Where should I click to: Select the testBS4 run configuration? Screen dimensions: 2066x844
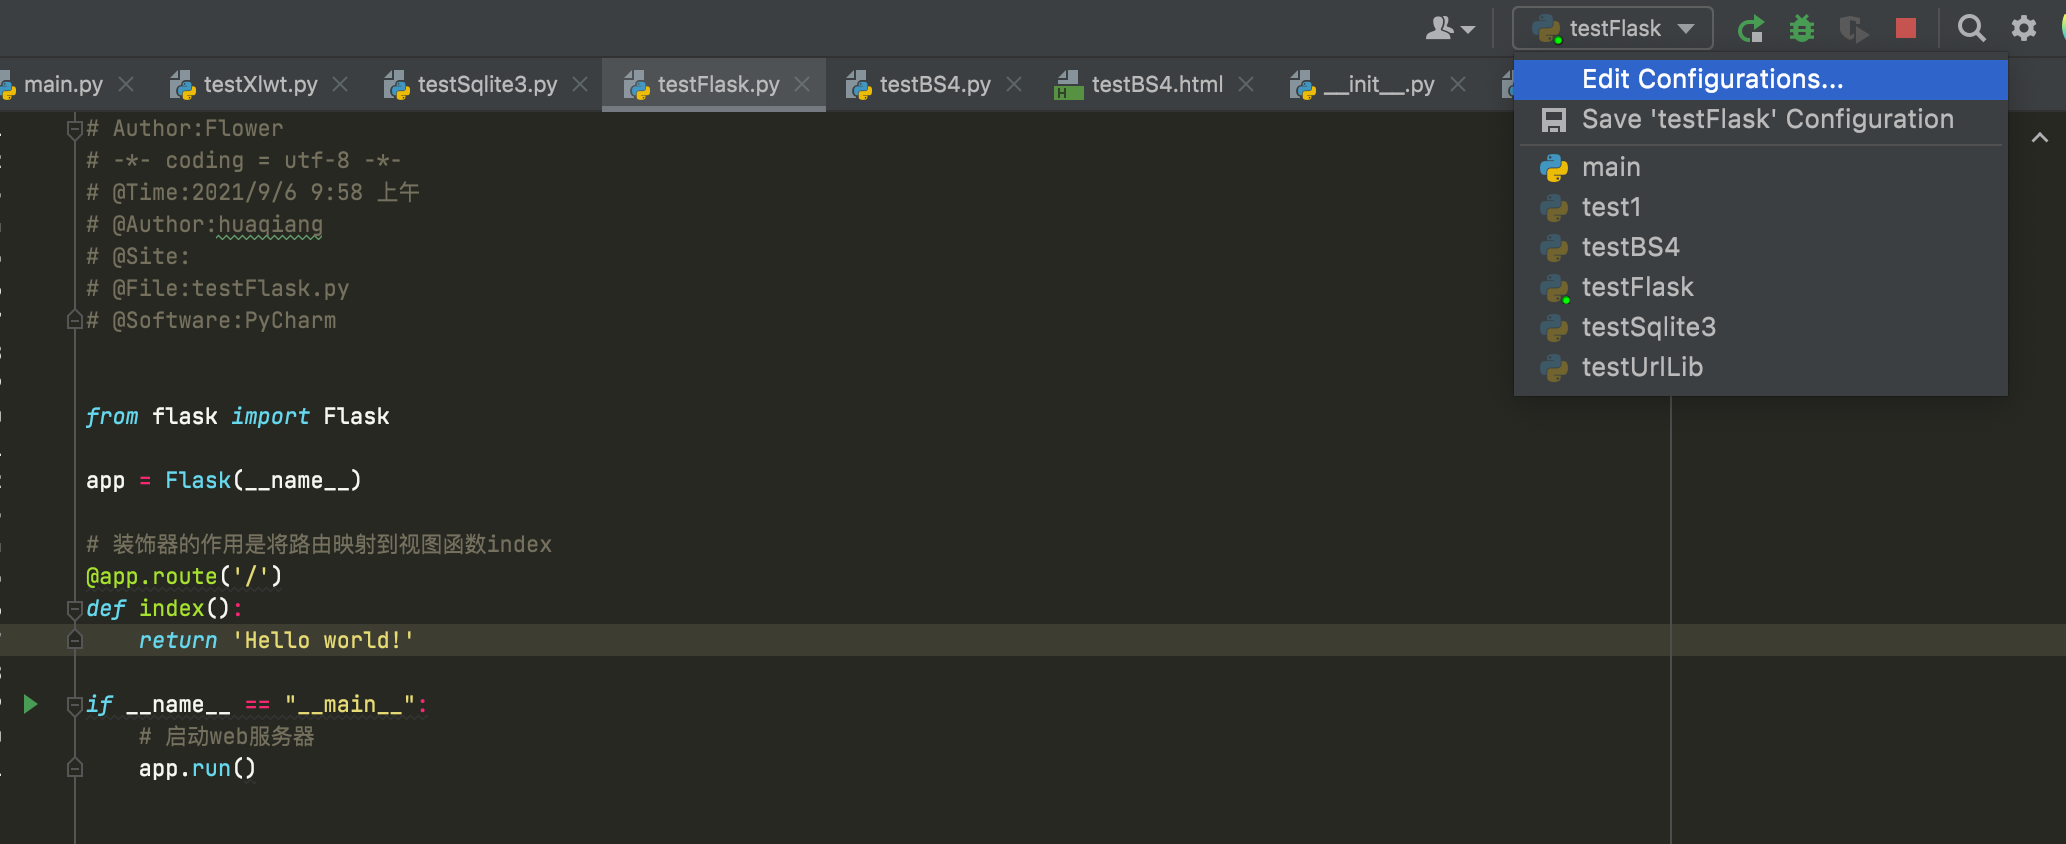point(1761,247)
